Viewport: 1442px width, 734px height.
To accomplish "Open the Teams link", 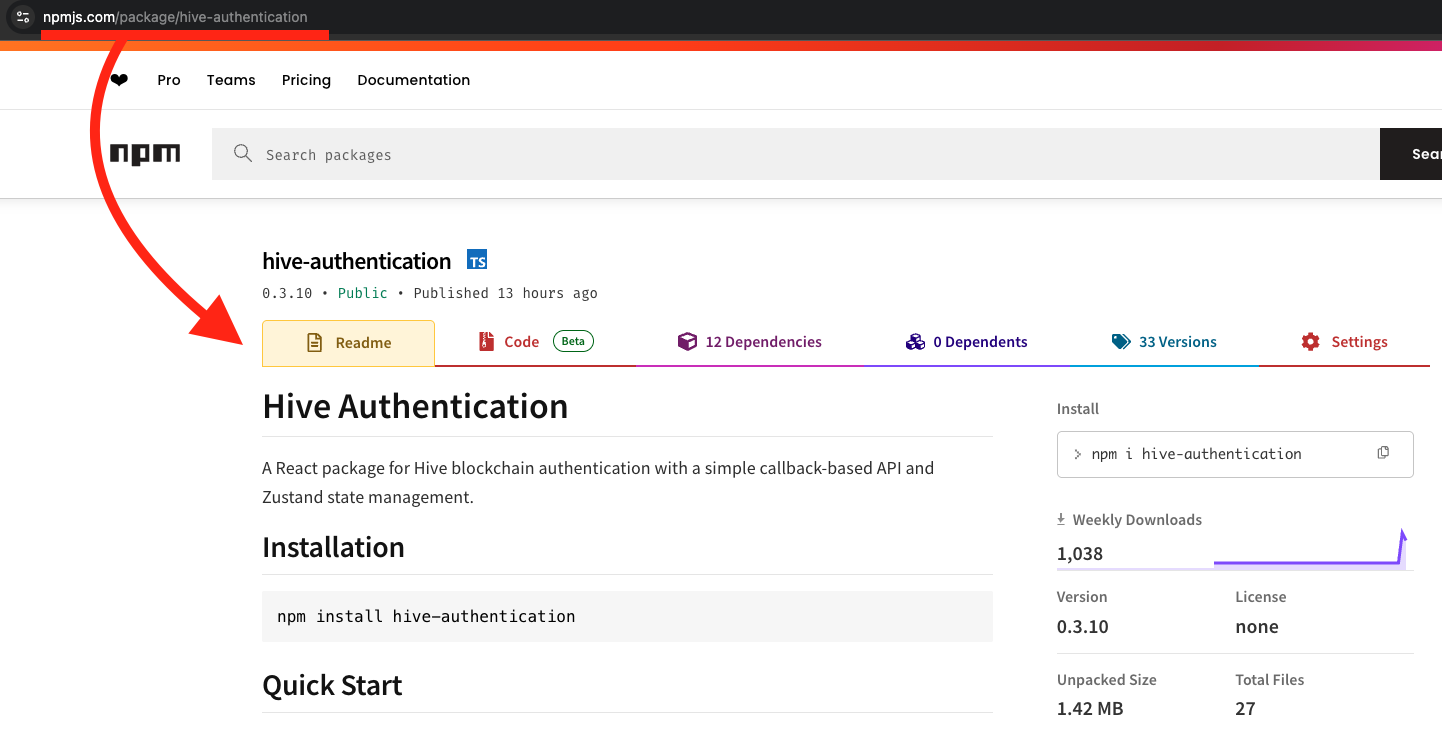I will 231,80.
